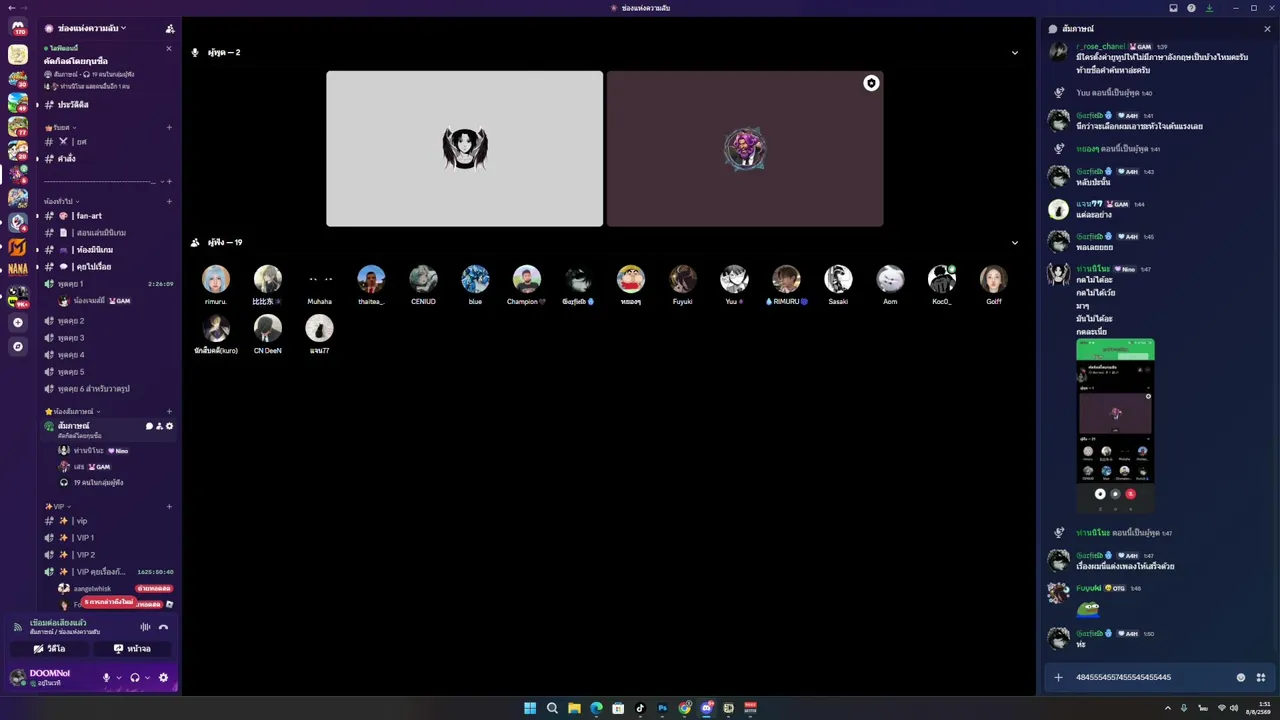Image resolution: width=1280 pixels, height=720 pixels.
Task: Click Fuyuki username in chat panel
Action: pyautogui.click(x=1088, y=588)
